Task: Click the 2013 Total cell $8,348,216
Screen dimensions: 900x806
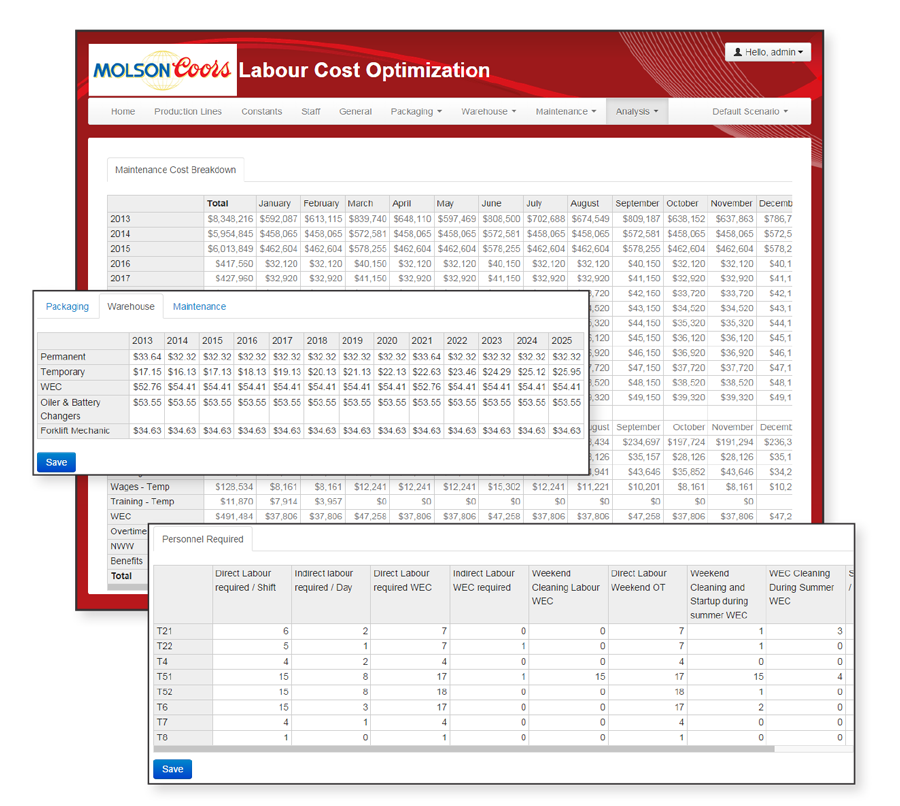Action: (x=230, y=219)
